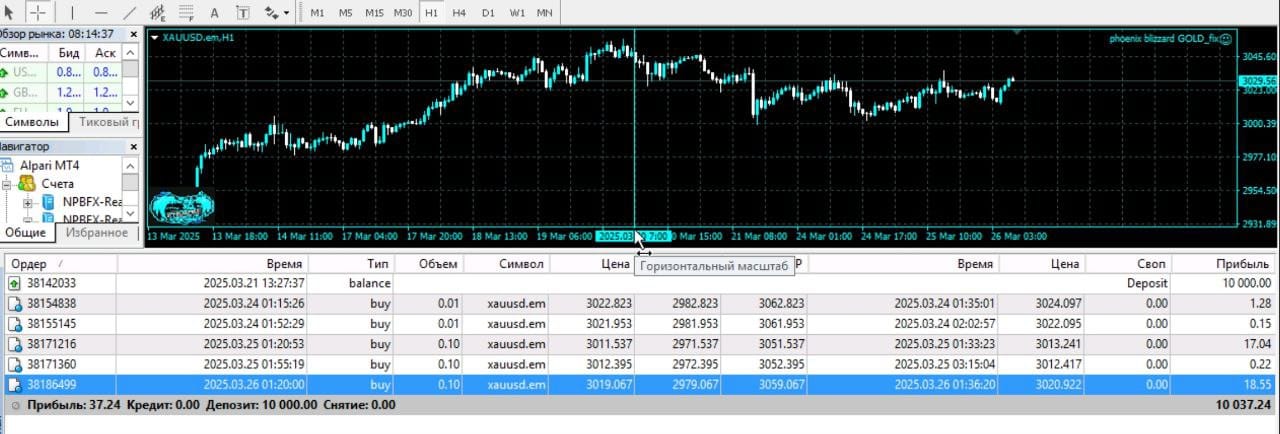This screenshot has height=434, width=1280.
Task: Open the Тиковый график tab
Action: [x=108, y=122]
